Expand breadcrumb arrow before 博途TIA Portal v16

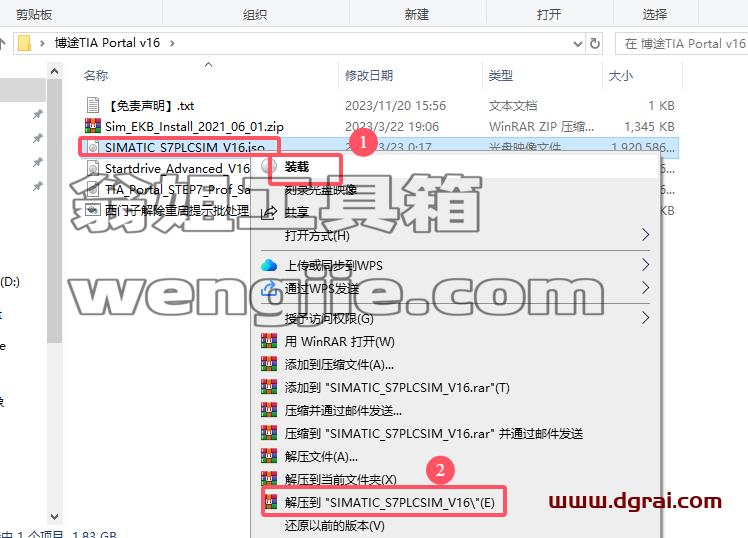(42, 43)
